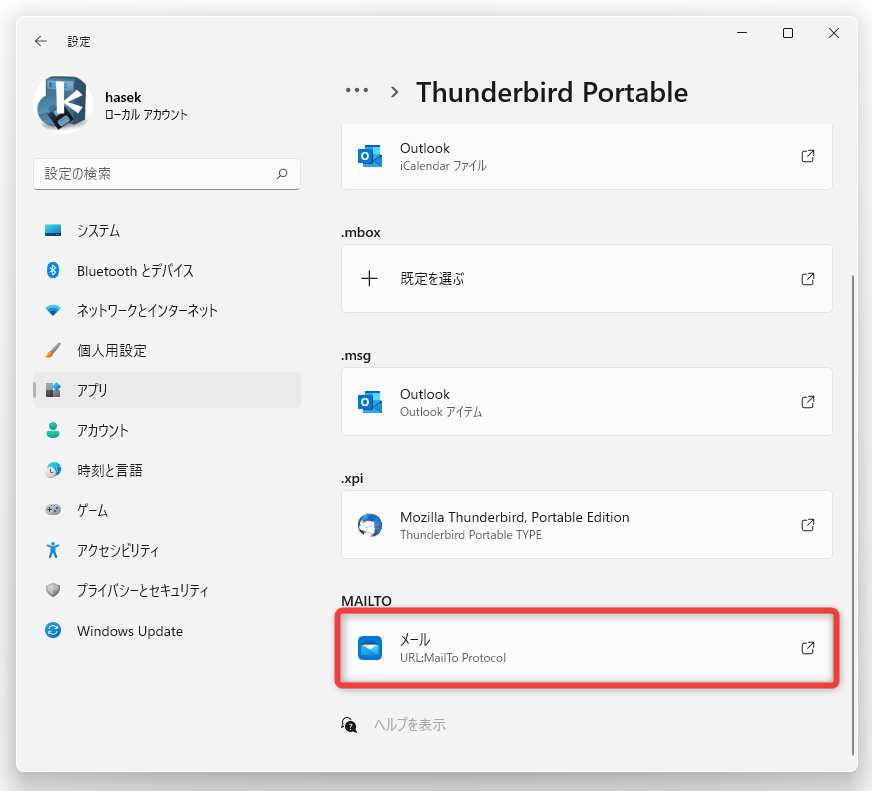Open the .xpi Mozilla Thunderbird entry
Image resolution: width=872 pixels, height=791 pixels.
pos(587,525)
